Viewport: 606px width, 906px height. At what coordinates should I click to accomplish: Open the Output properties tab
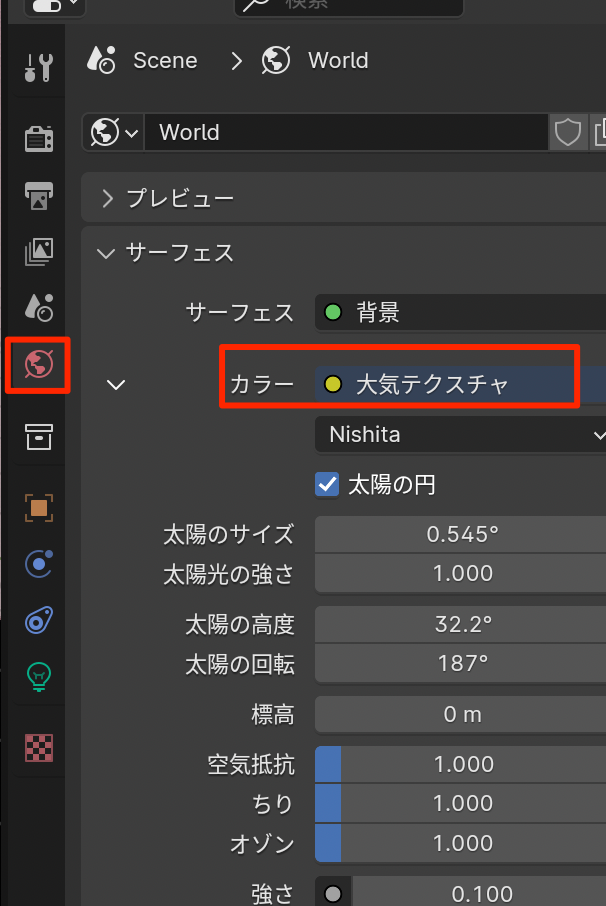coord(38,196)
